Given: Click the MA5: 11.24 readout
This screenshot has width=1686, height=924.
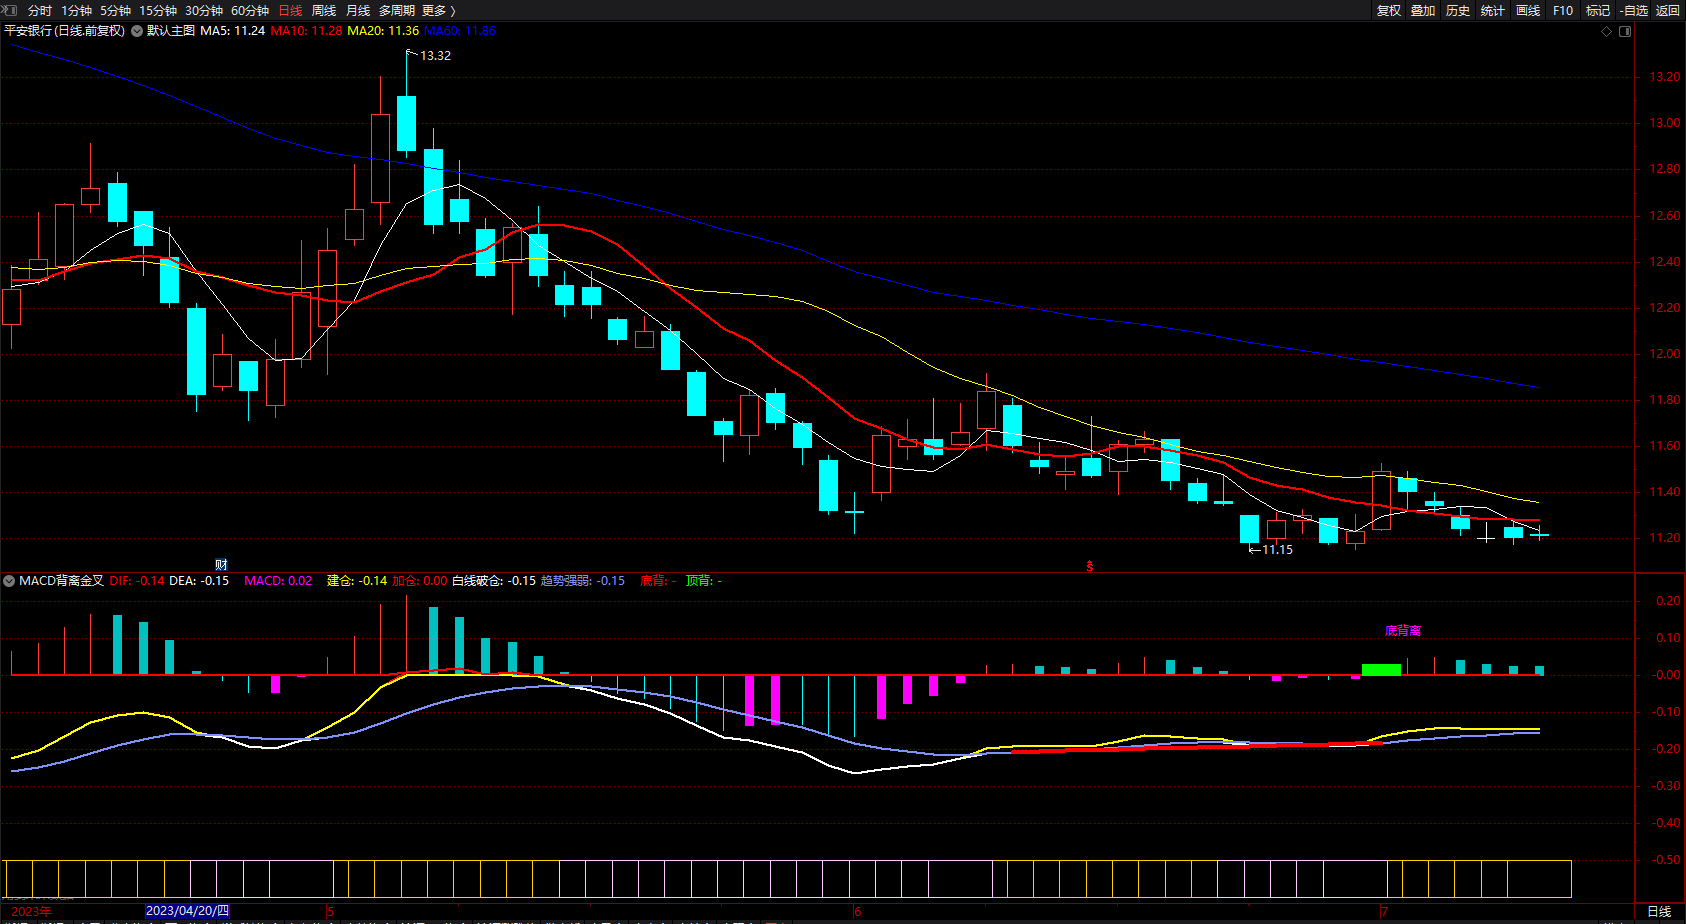Looking at the screenshot, I should click(x=233, y=31).
